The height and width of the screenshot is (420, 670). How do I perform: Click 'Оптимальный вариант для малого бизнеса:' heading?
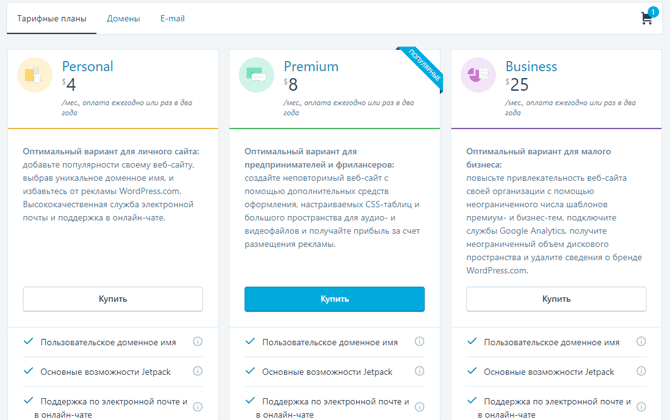[538, 158]
